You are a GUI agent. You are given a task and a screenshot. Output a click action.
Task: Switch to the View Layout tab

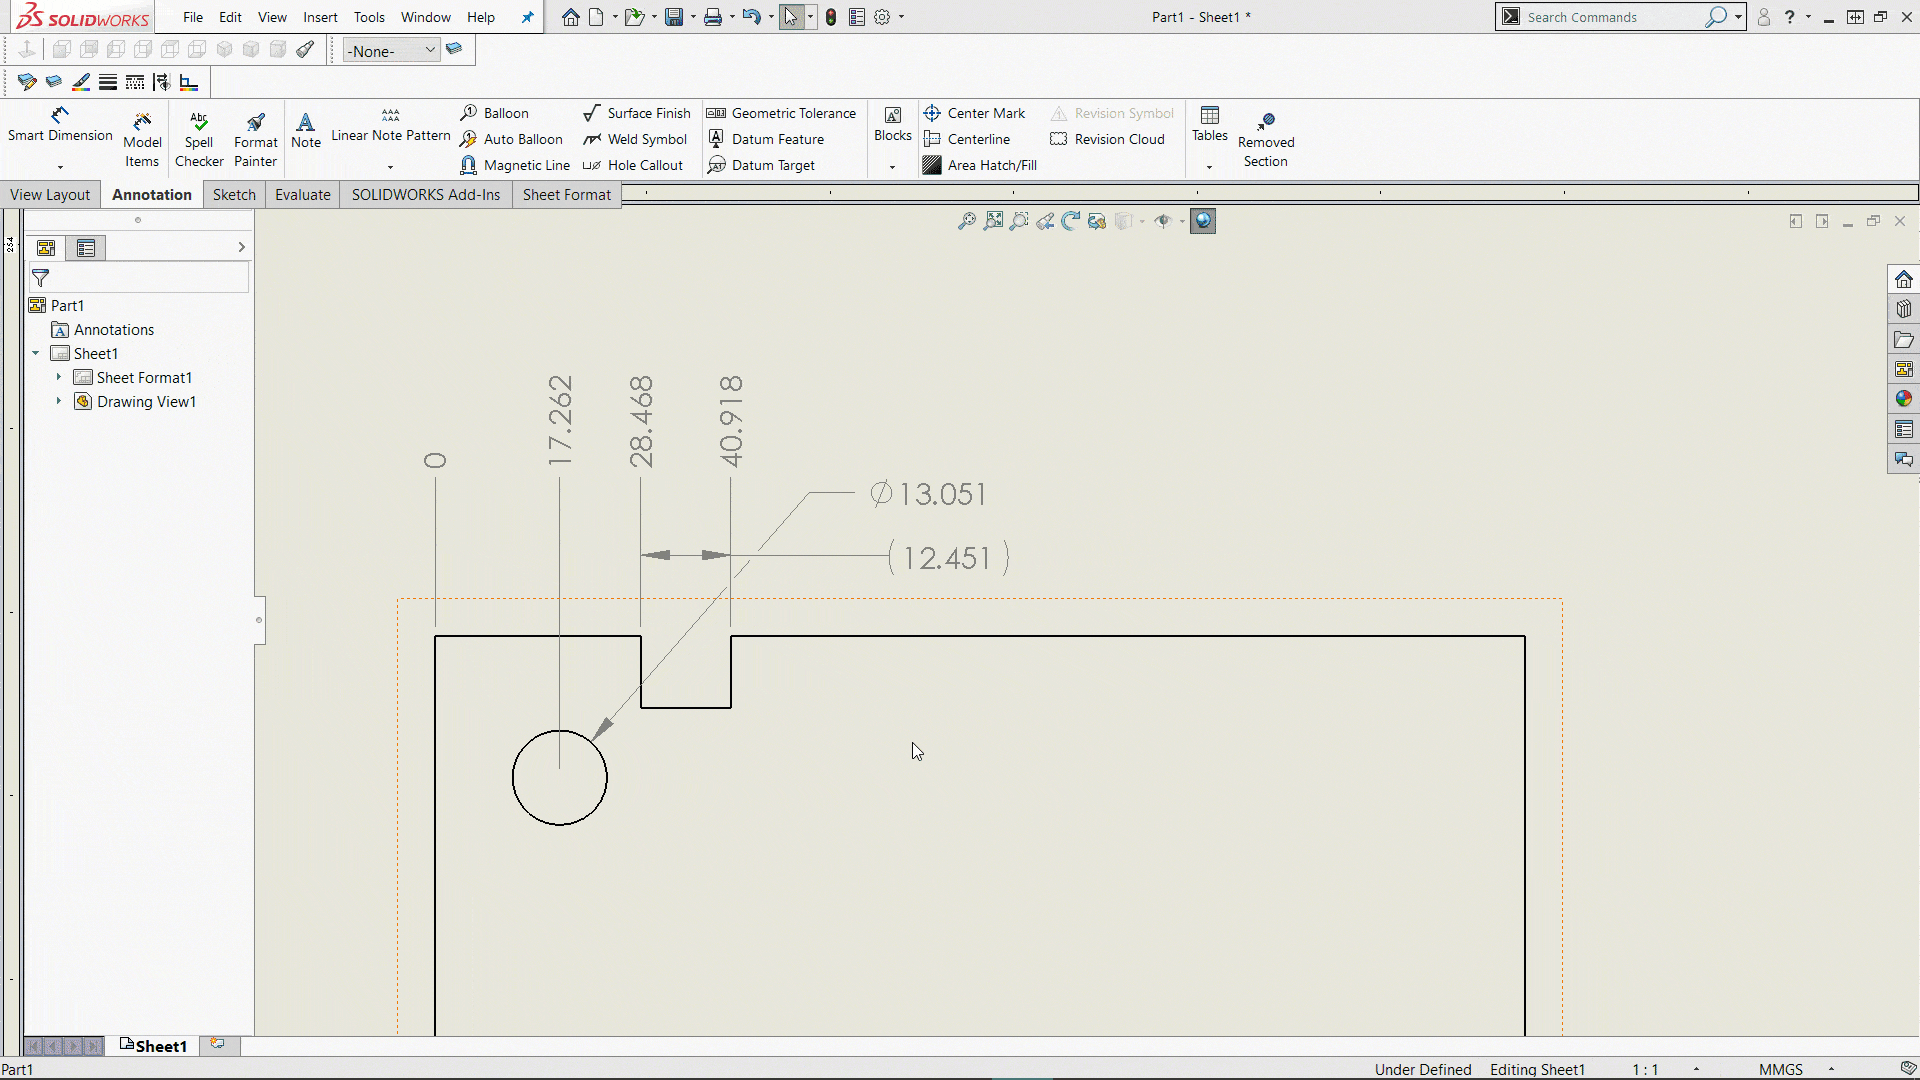(x=50, y=194)
